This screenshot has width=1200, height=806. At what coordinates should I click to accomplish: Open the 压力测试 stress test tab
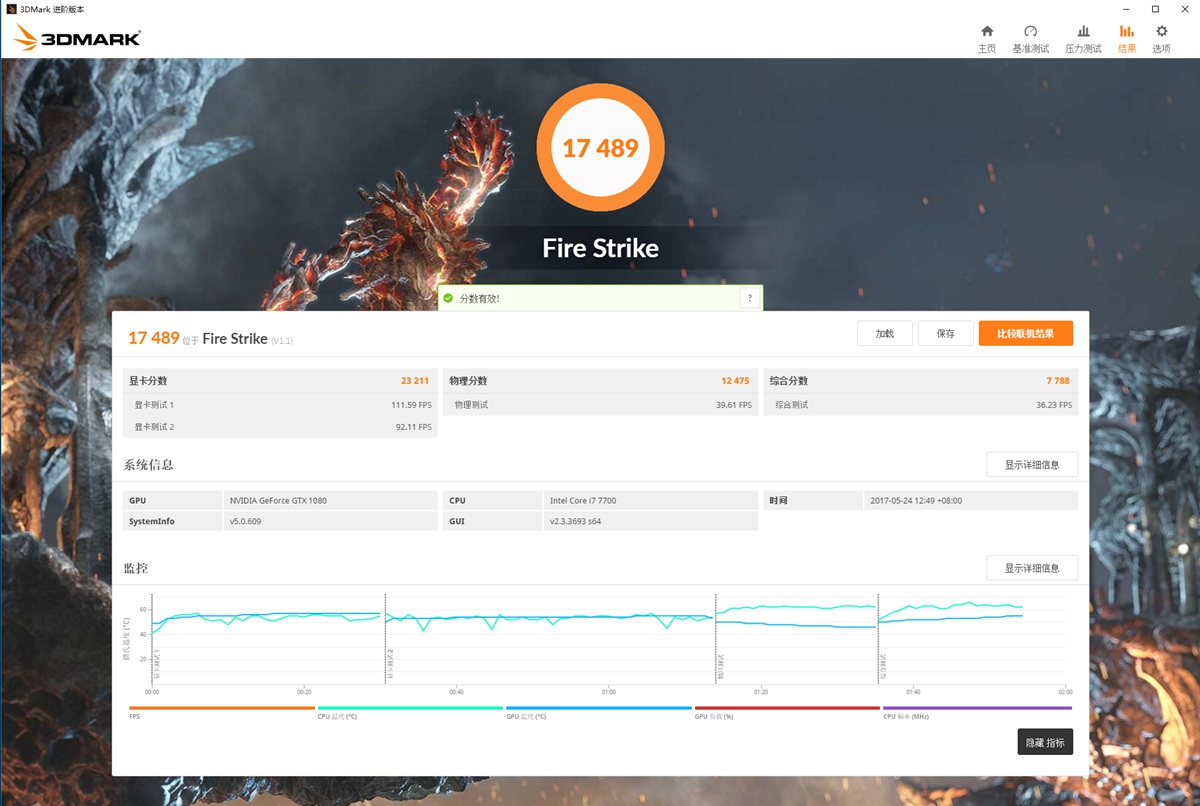pyautogui.click(x=1083, y=39)
